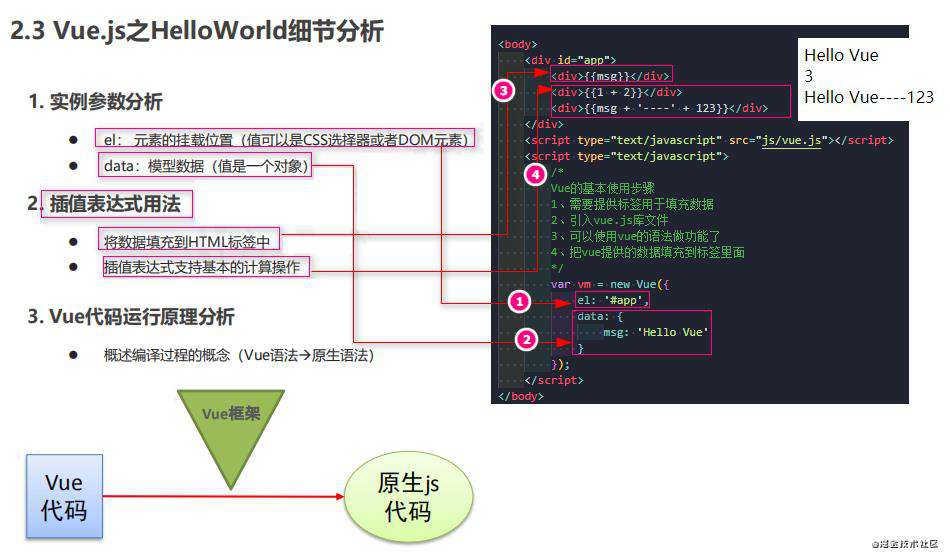Click code line "msg: 'Hello Vue'"

tap(656, 332)
